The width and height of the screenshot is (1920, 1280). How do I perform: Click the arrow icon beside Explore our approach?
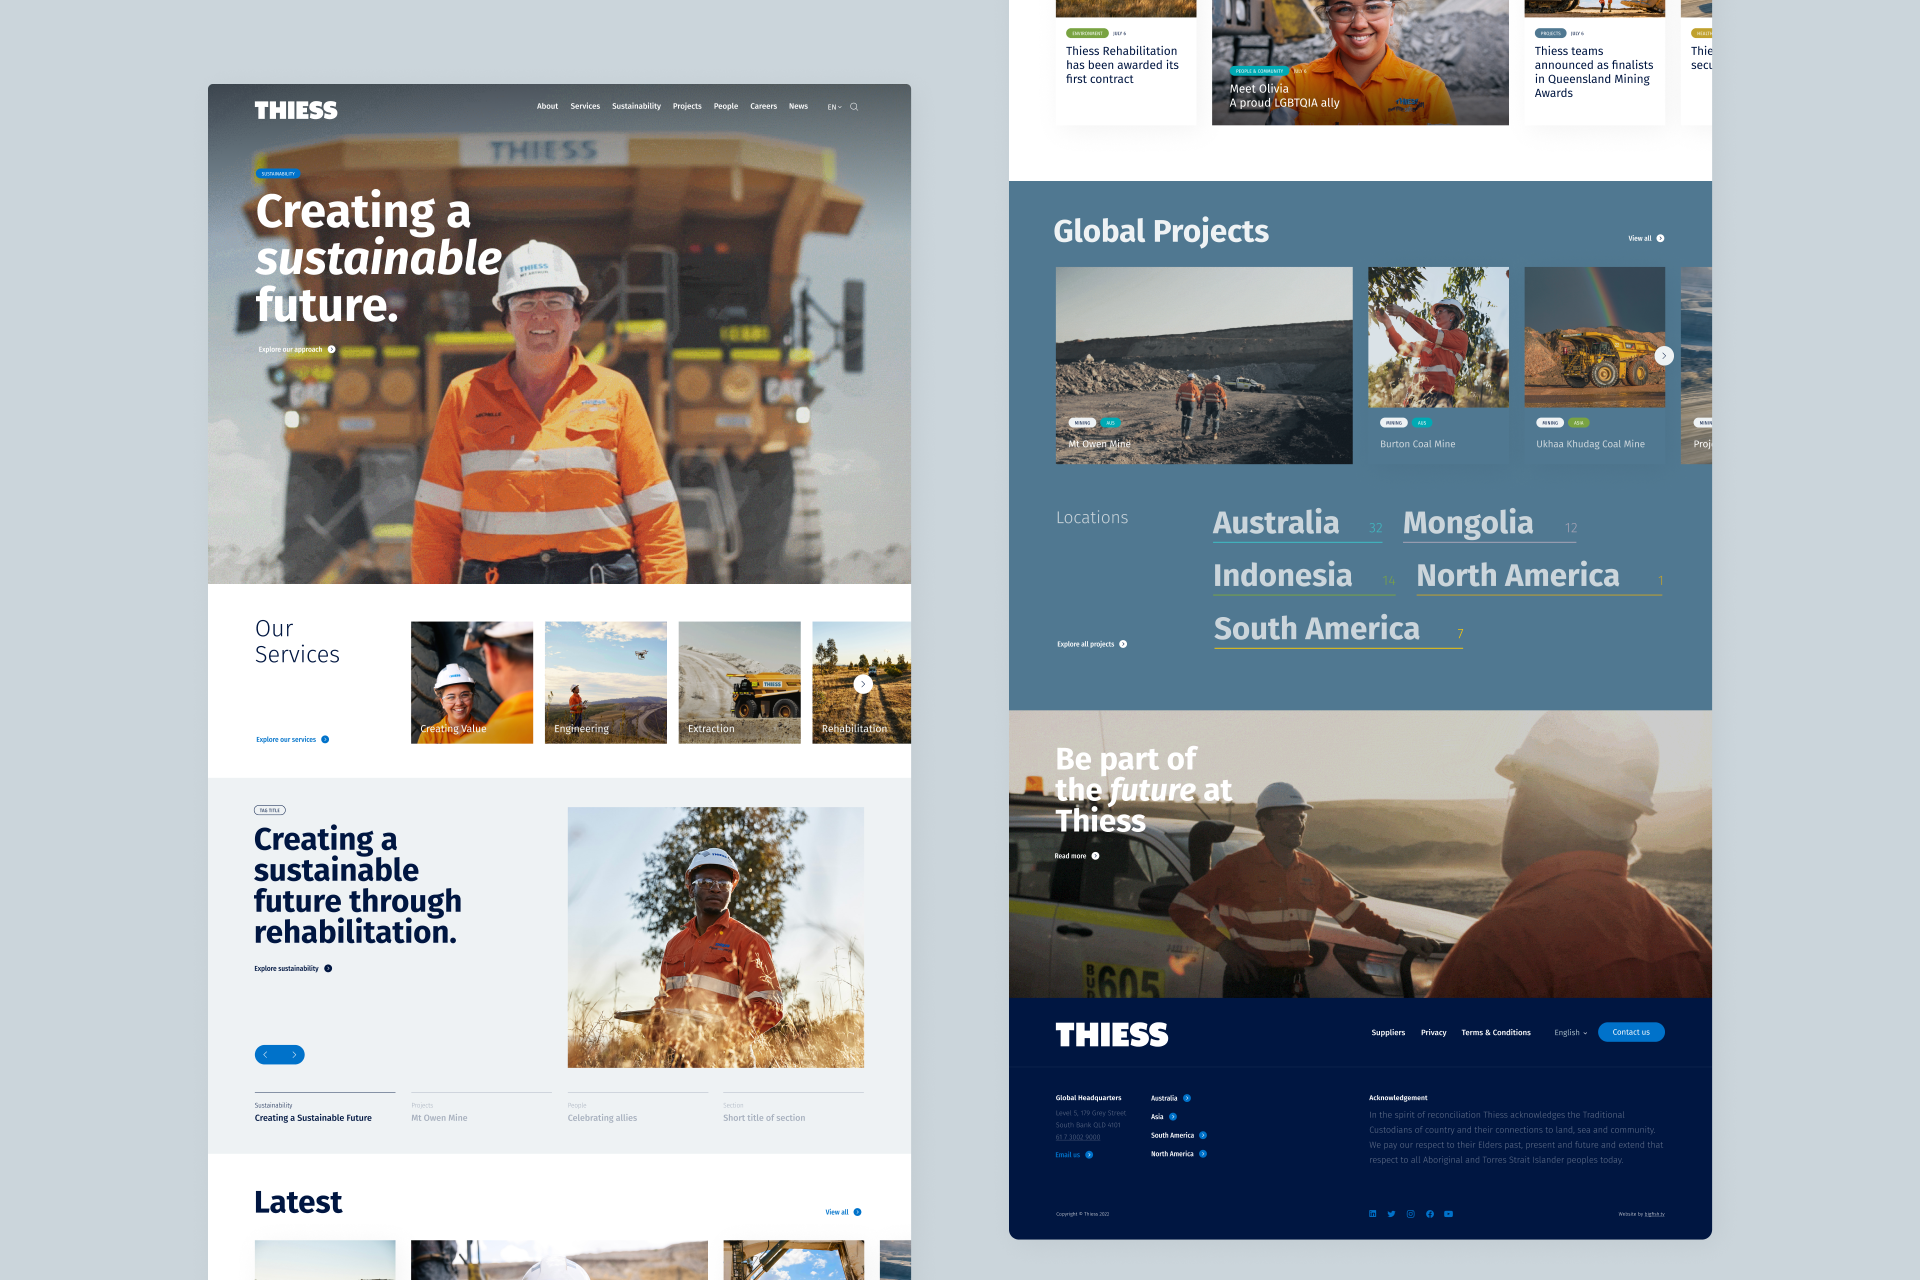(331, 350)
